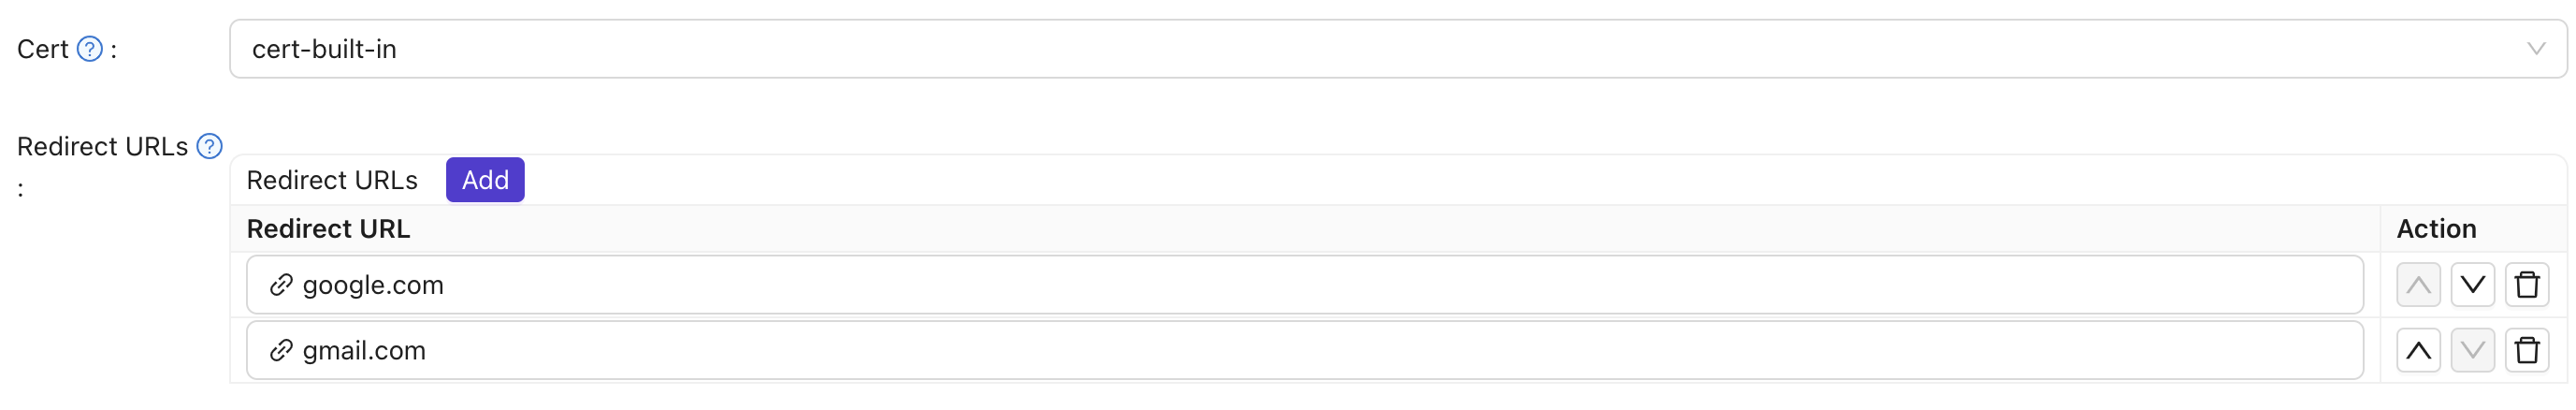Click the help icon next to Cert
This screenshot has height=410, width=2576.
[90, 49]
